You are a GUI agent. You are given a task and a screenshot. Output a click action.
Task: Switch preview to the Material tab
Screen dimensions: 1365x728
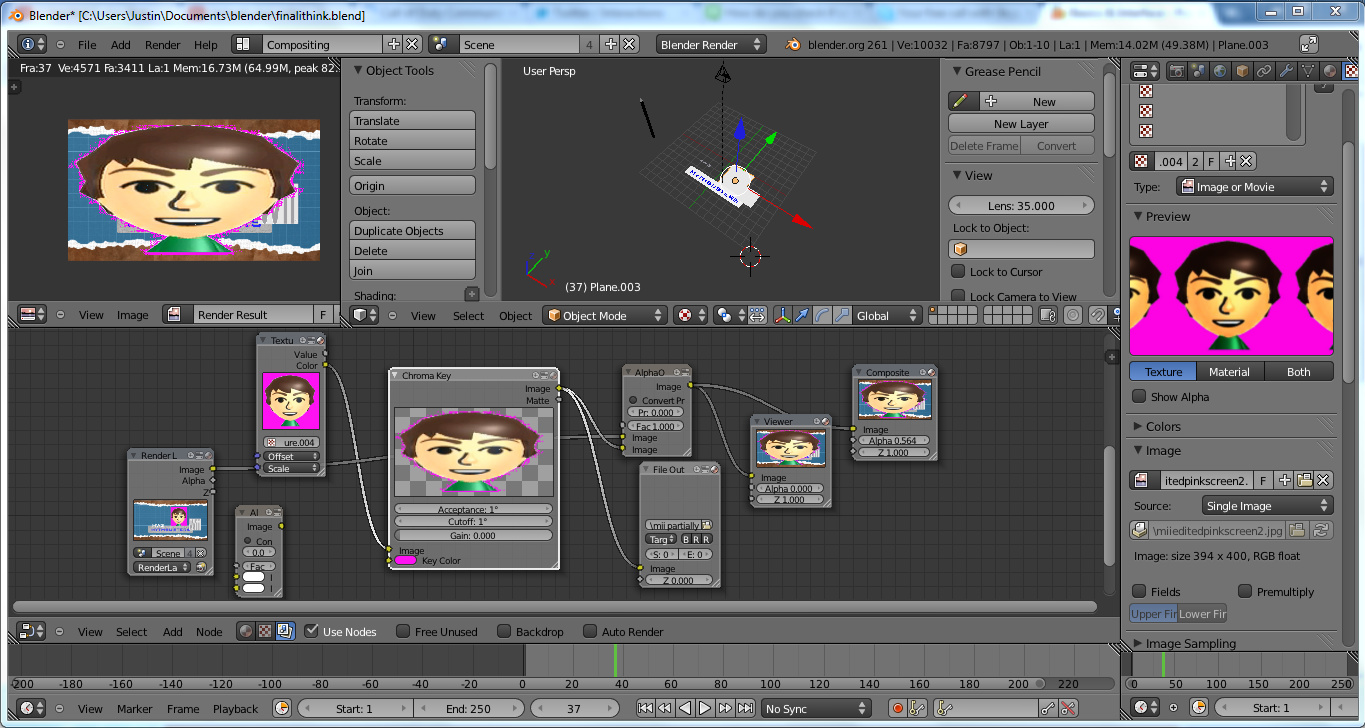pos(1229,371)
